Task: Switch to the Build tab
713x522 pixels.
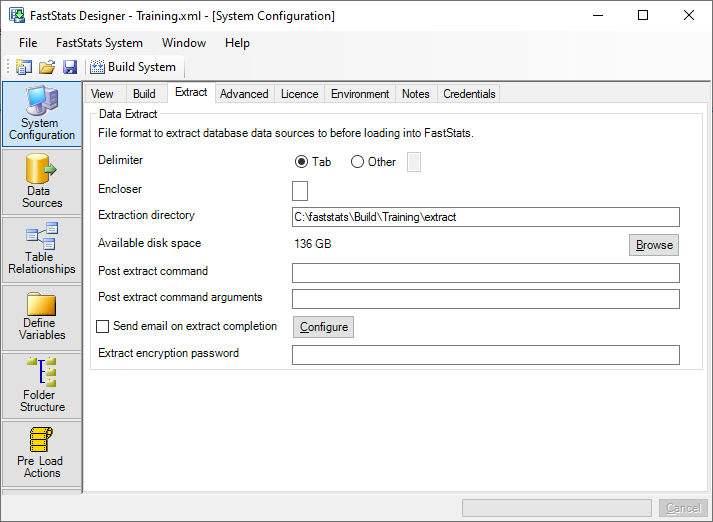Action: (x=144, y=94)
